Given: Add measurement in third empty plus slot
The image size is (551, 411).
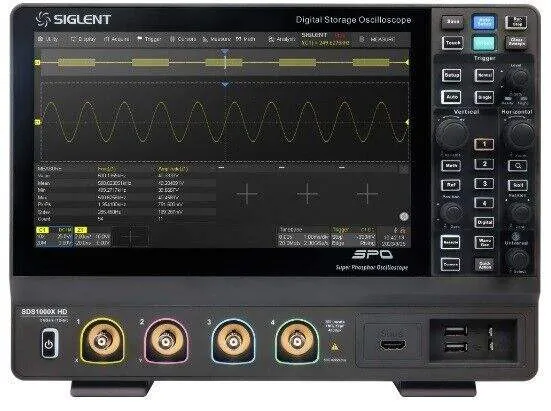Looking at the screenshot, I should tap(367, 194).
